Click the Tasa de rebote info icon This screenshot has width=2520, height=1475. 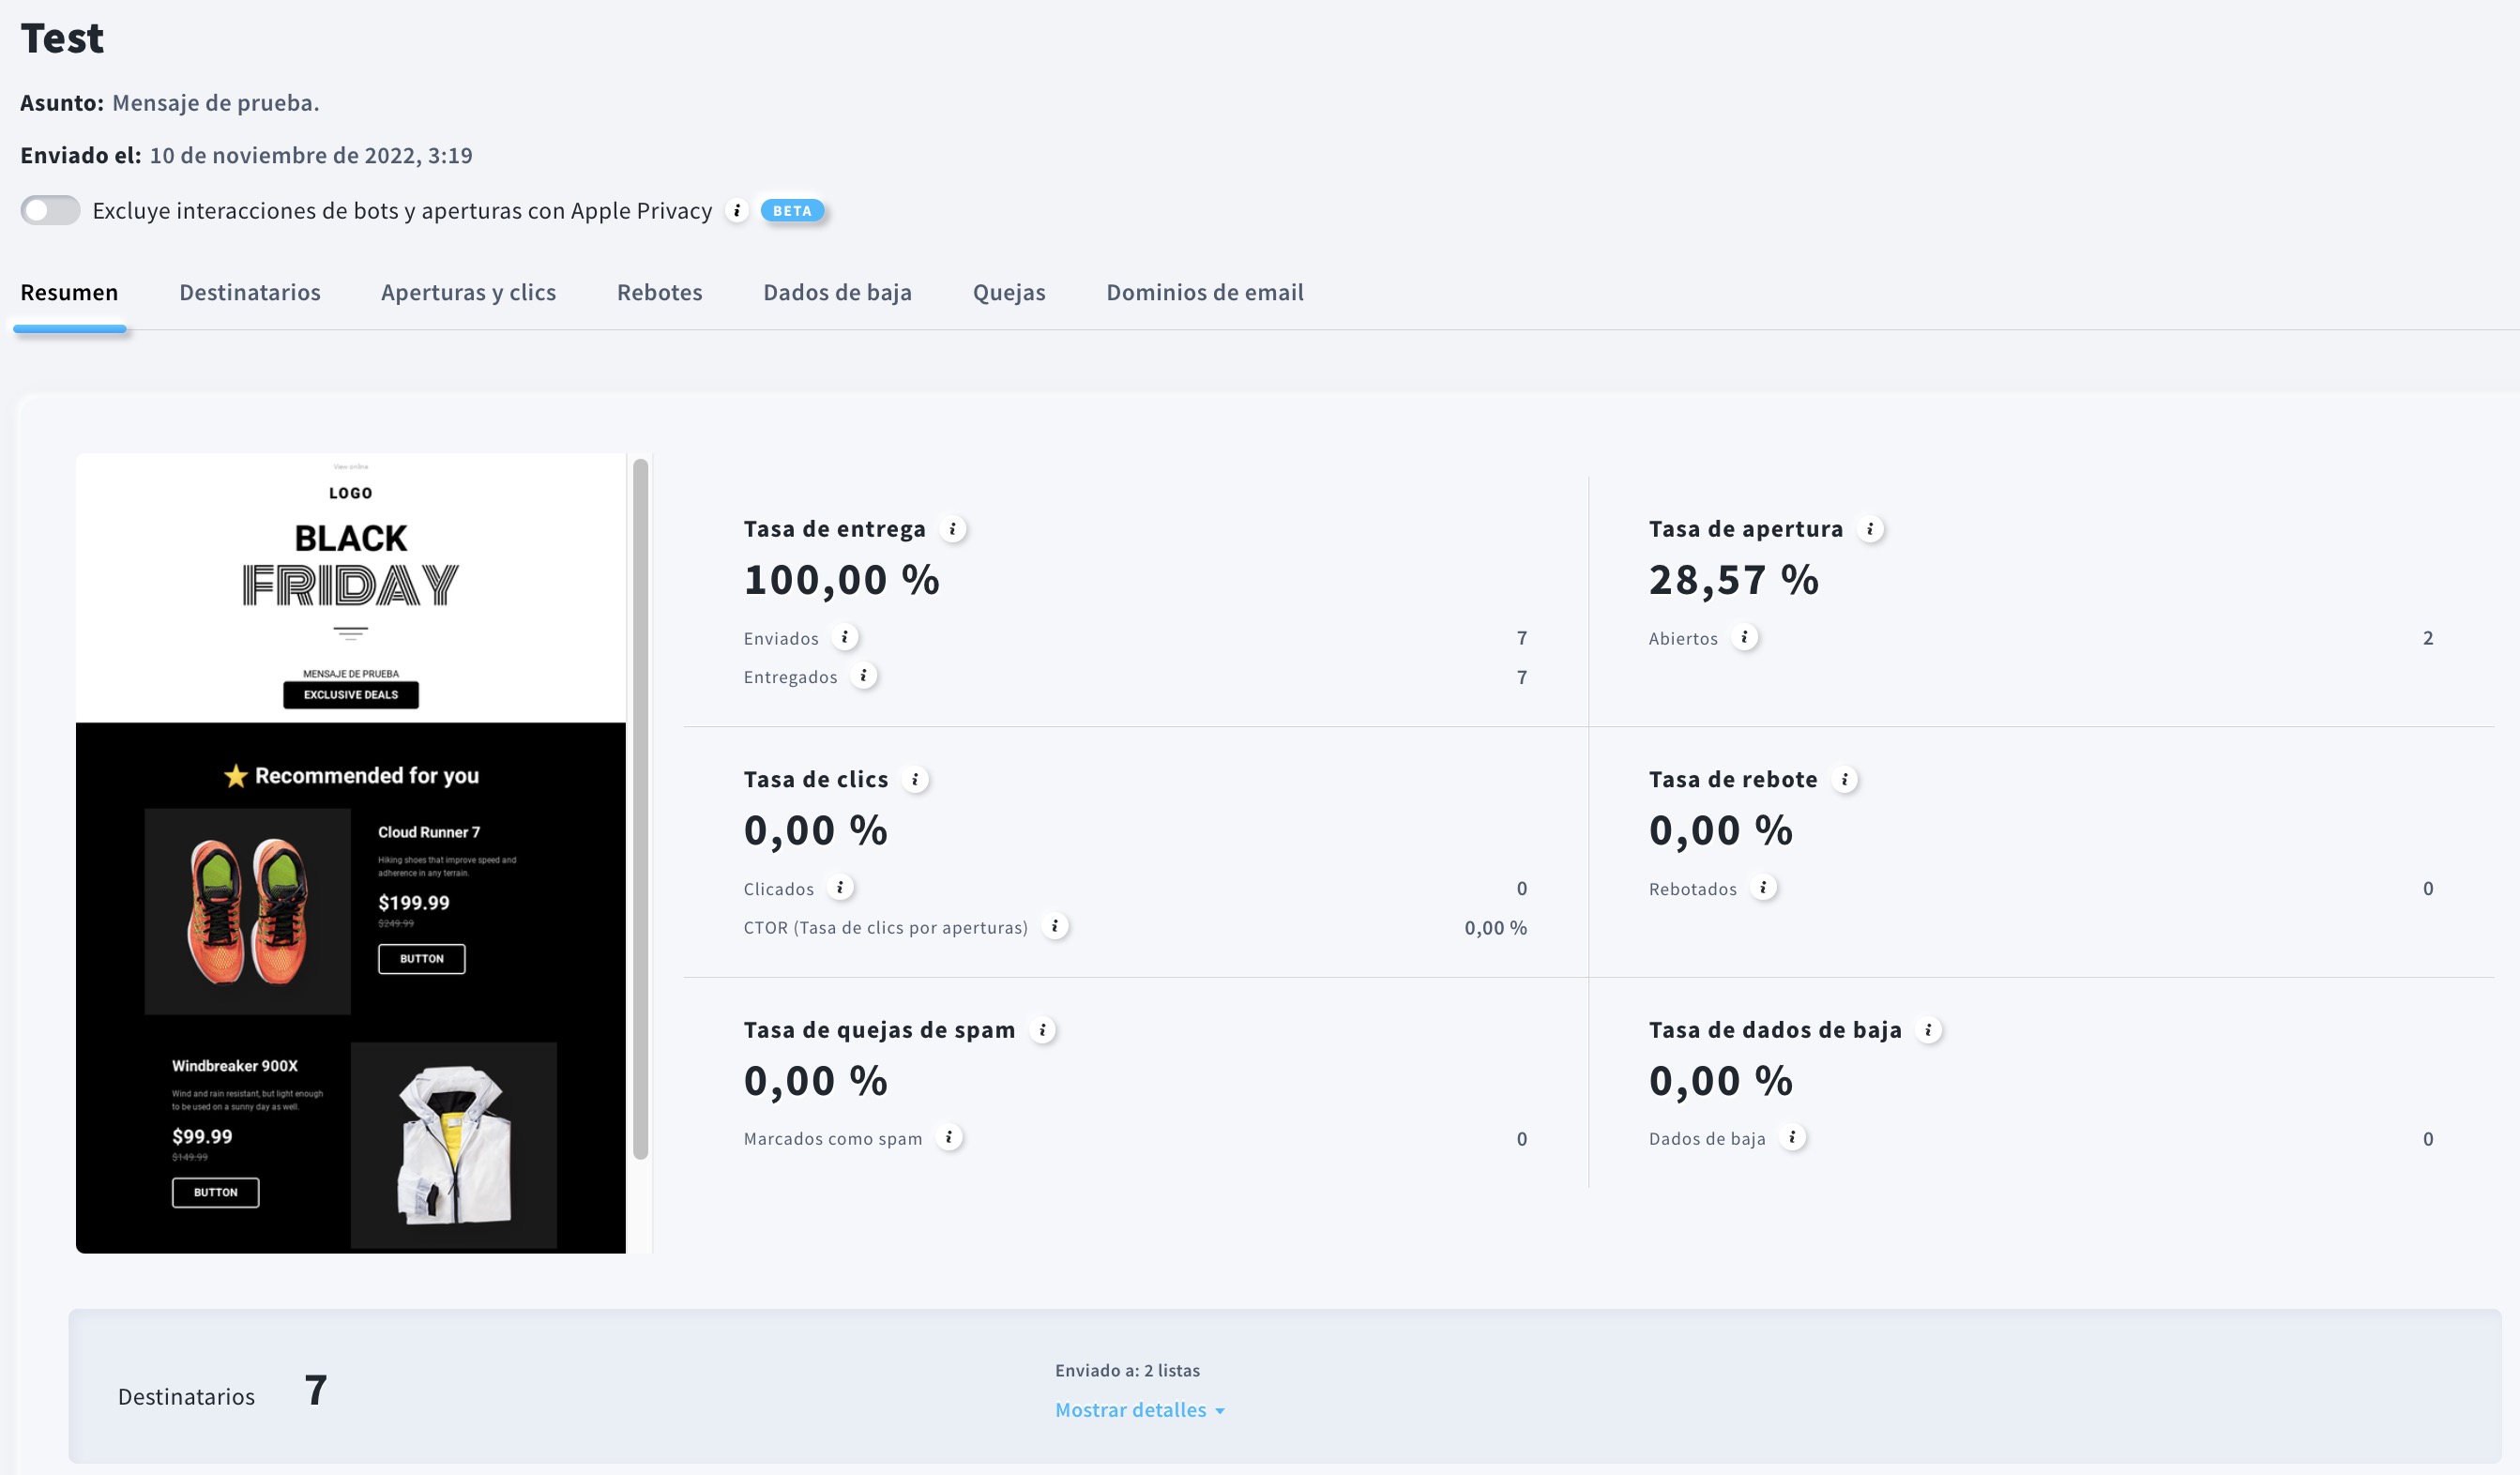pos(1844,779)
